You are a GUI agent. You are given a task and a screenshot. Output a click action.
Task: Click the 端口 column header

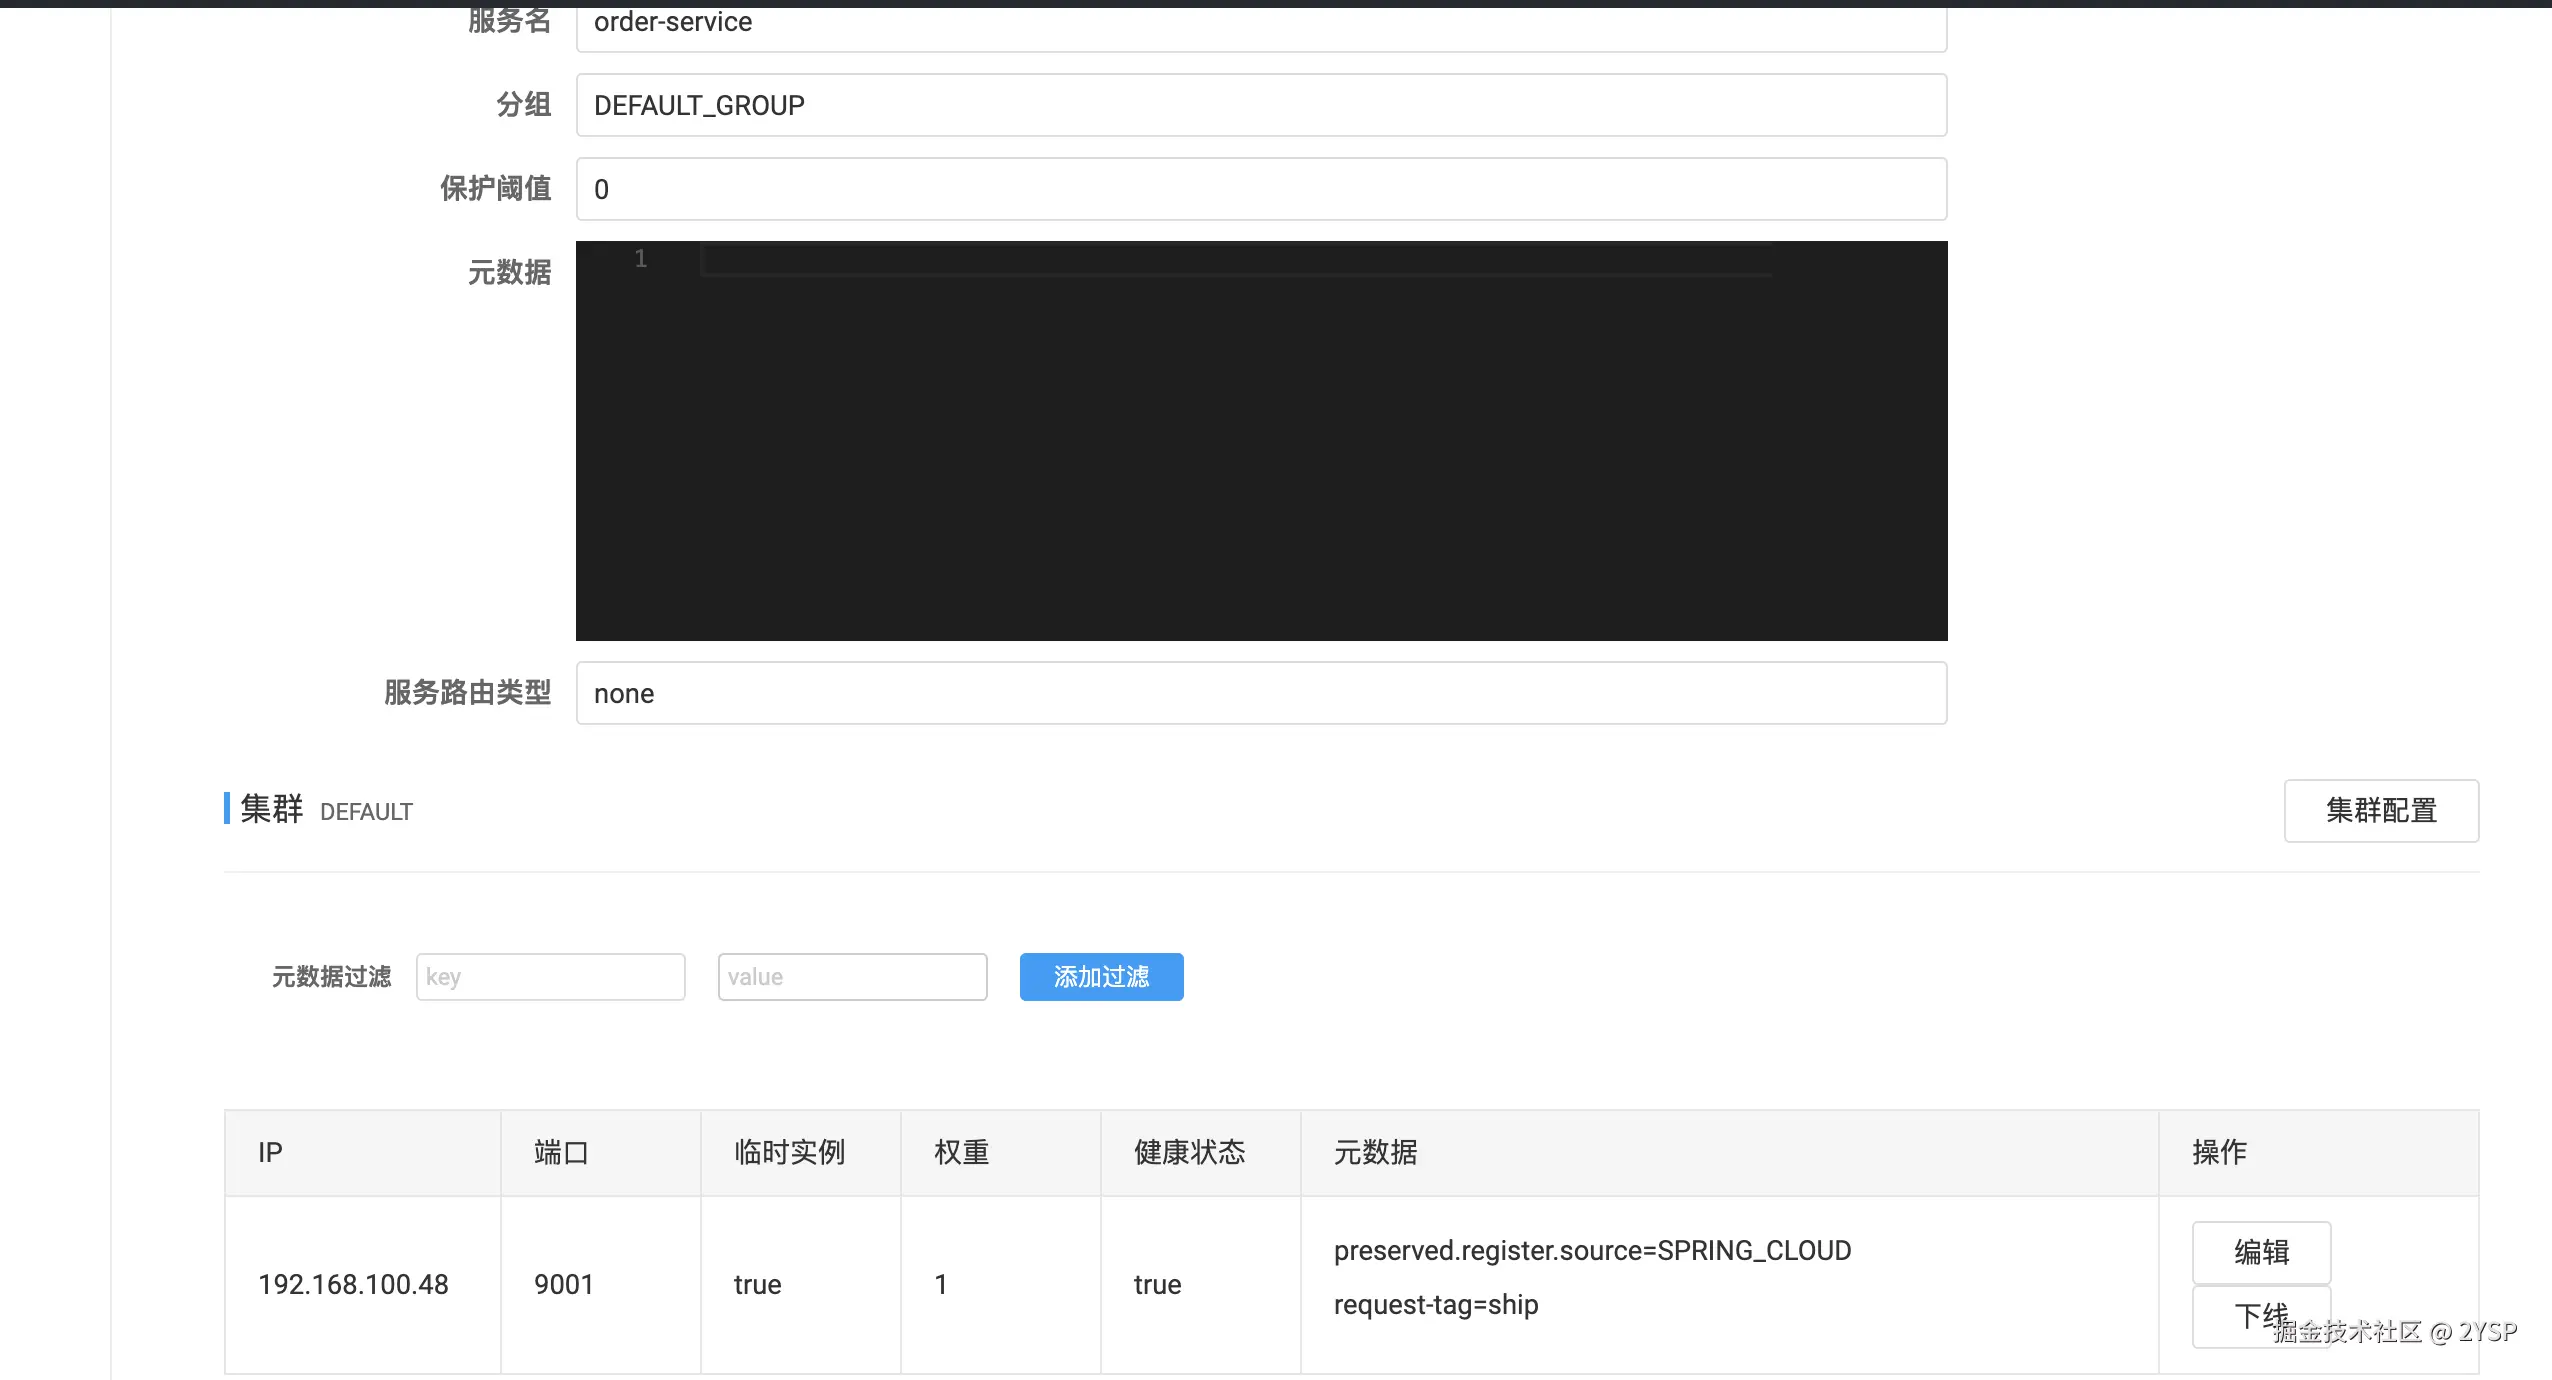561,1152
